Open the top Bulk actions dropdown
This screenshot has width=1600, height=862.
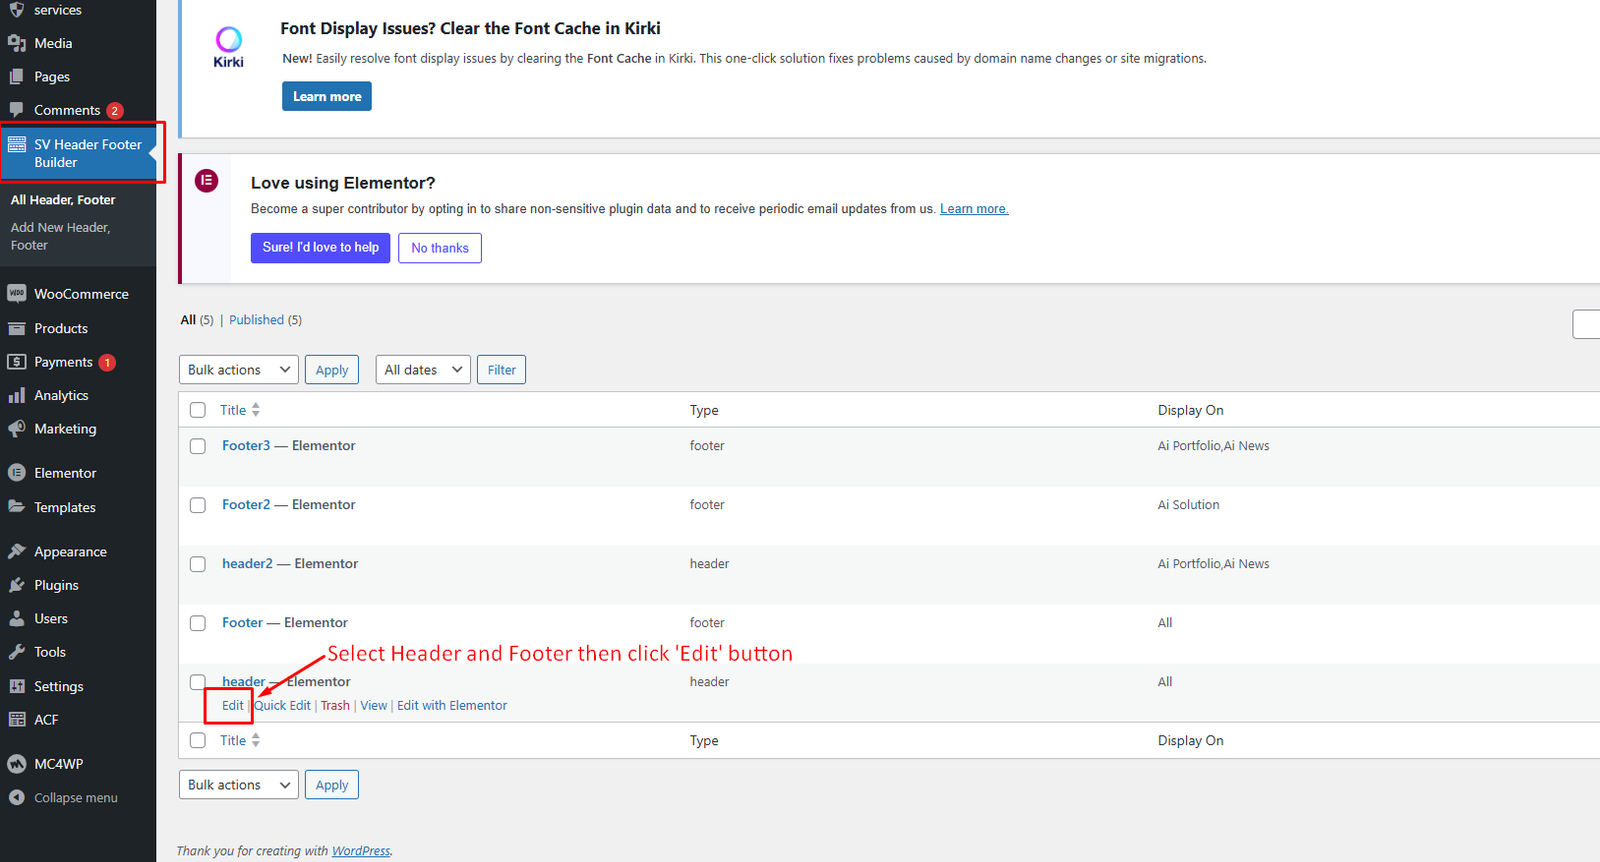click(x=238, y=370)
